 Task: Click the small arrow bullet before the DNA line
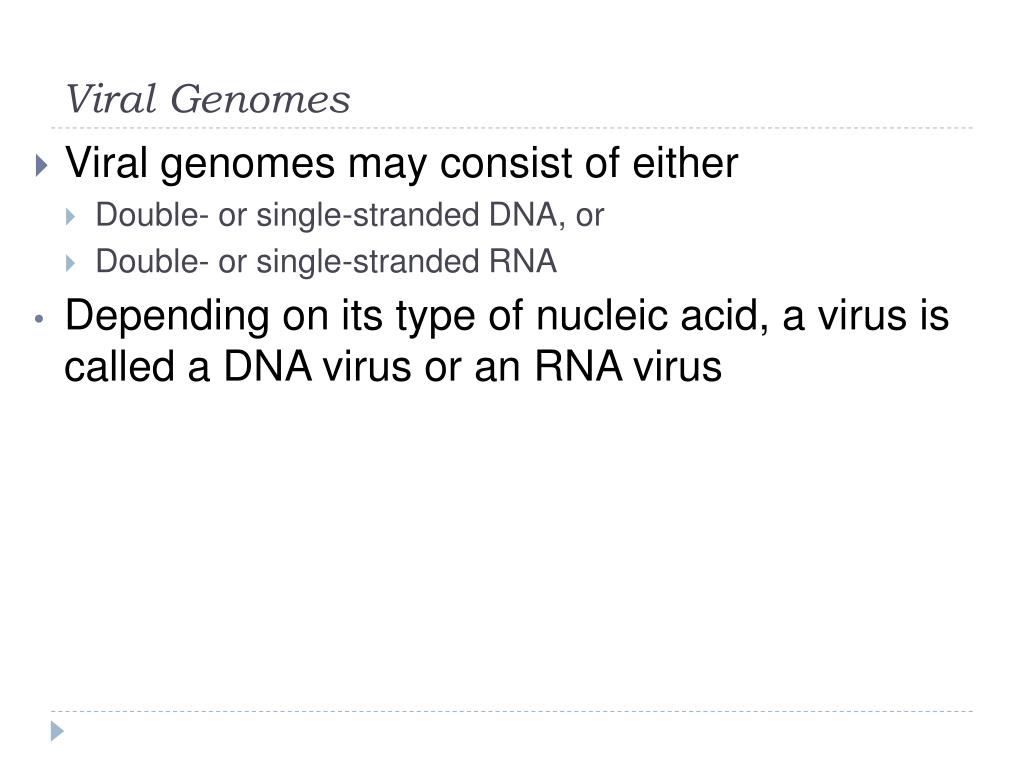click(x=71, y=217)
